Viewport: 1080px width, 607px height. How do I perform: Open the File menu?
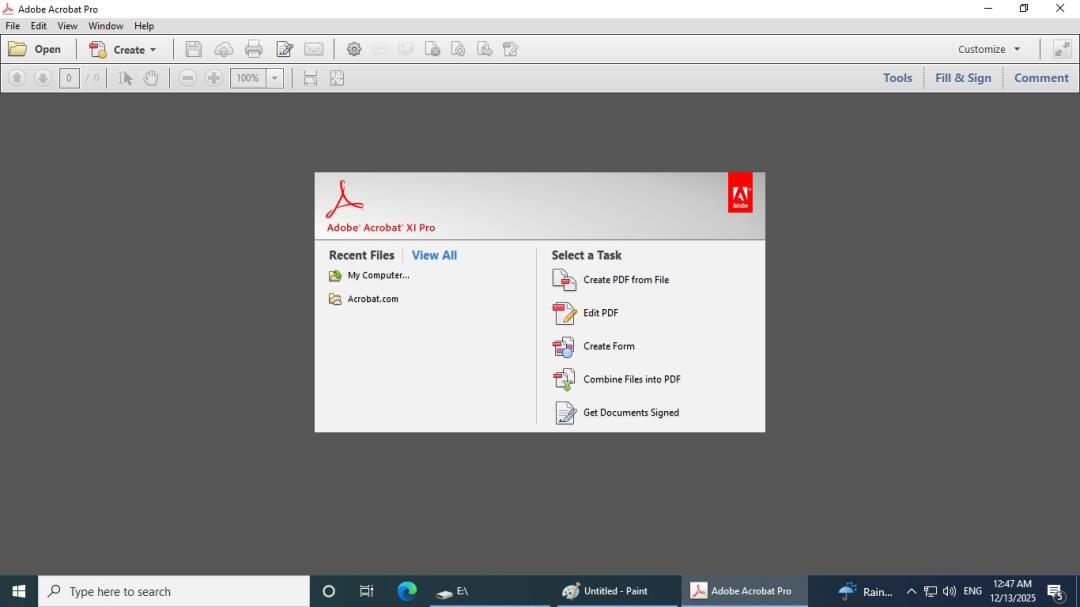pyautogui.click(x=12, y=25)
